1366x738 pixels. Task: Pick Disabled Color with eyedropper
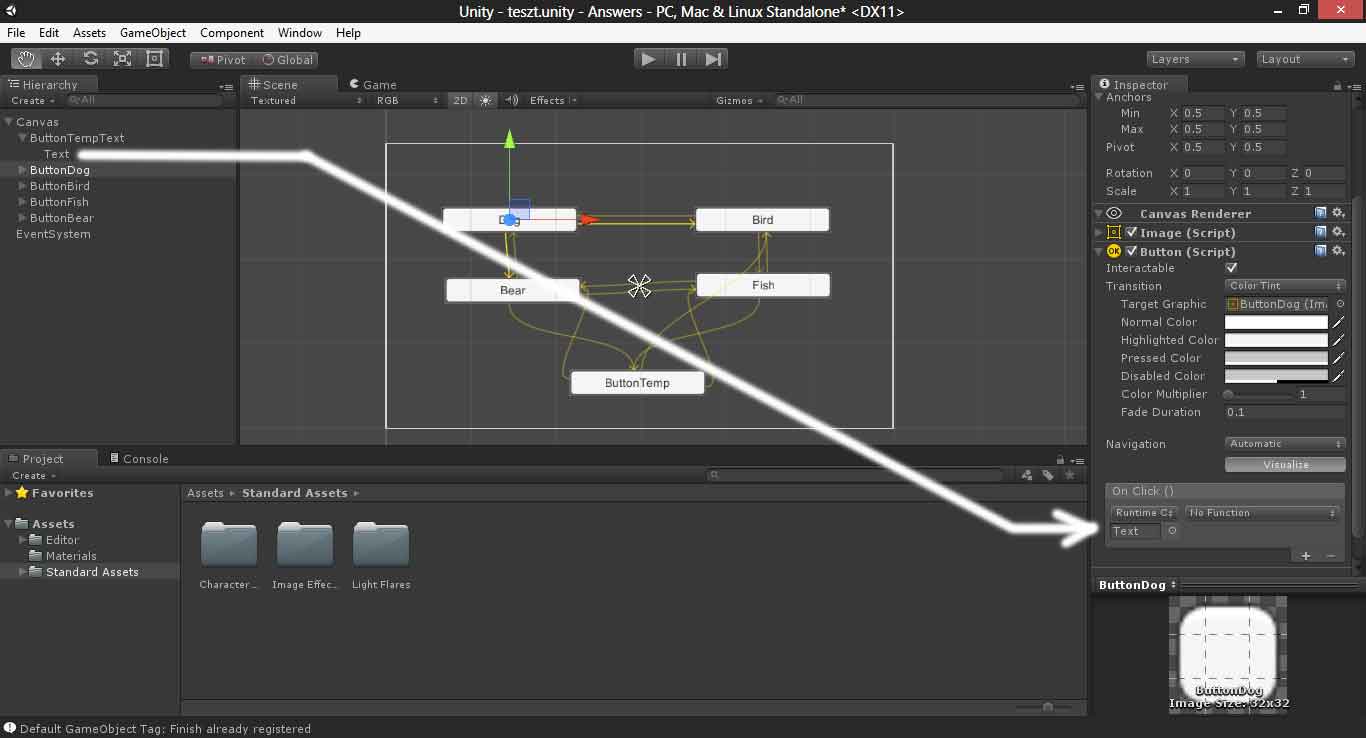point(1338,376)
